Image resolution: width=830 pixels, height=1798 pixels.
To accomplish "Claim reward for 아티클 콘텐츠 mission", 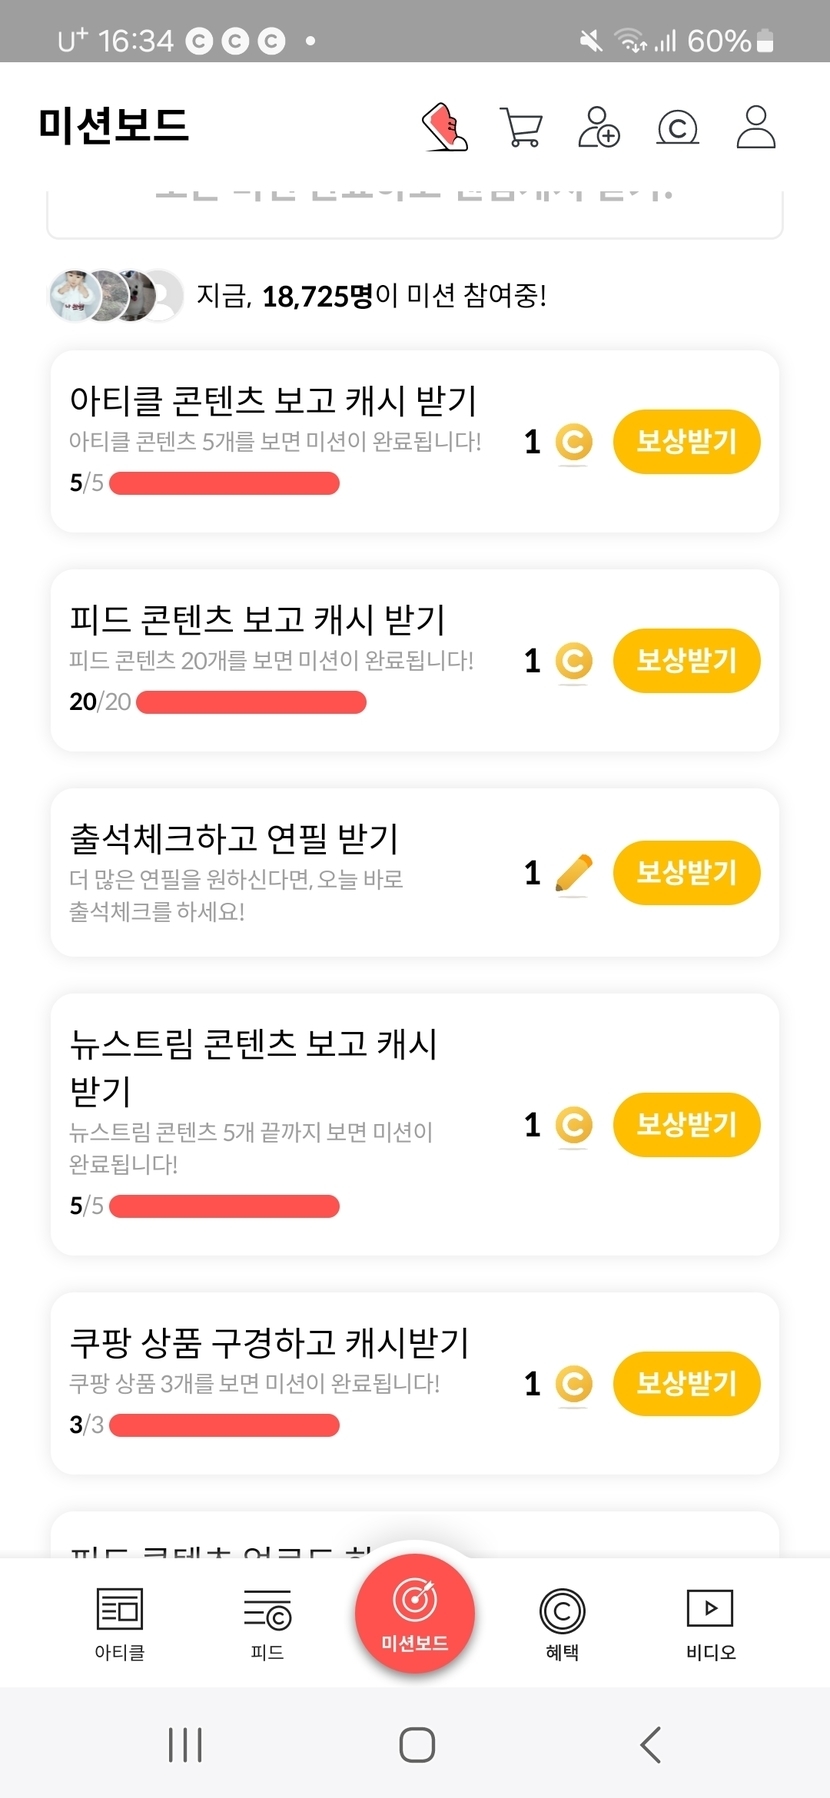I will click(x=686, y=441).
